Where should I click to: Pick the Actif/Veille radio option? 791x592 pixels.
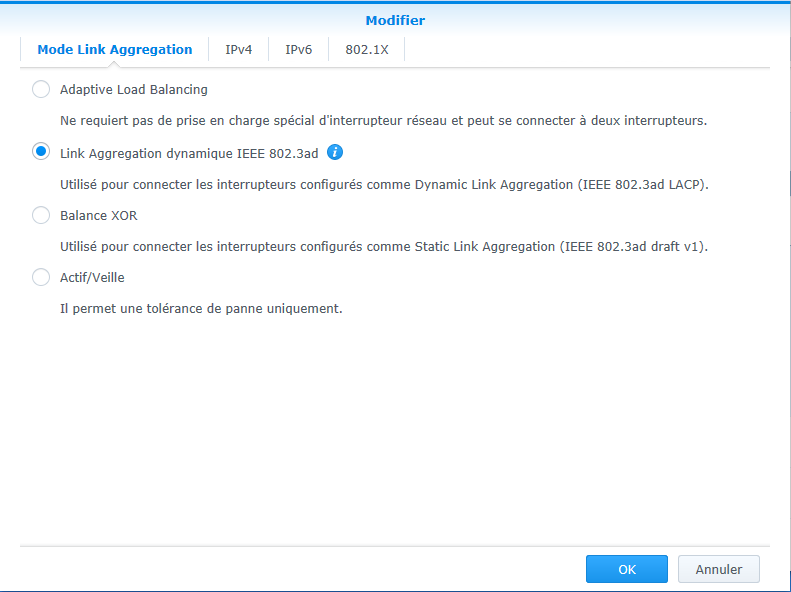(x=41, y=277)
